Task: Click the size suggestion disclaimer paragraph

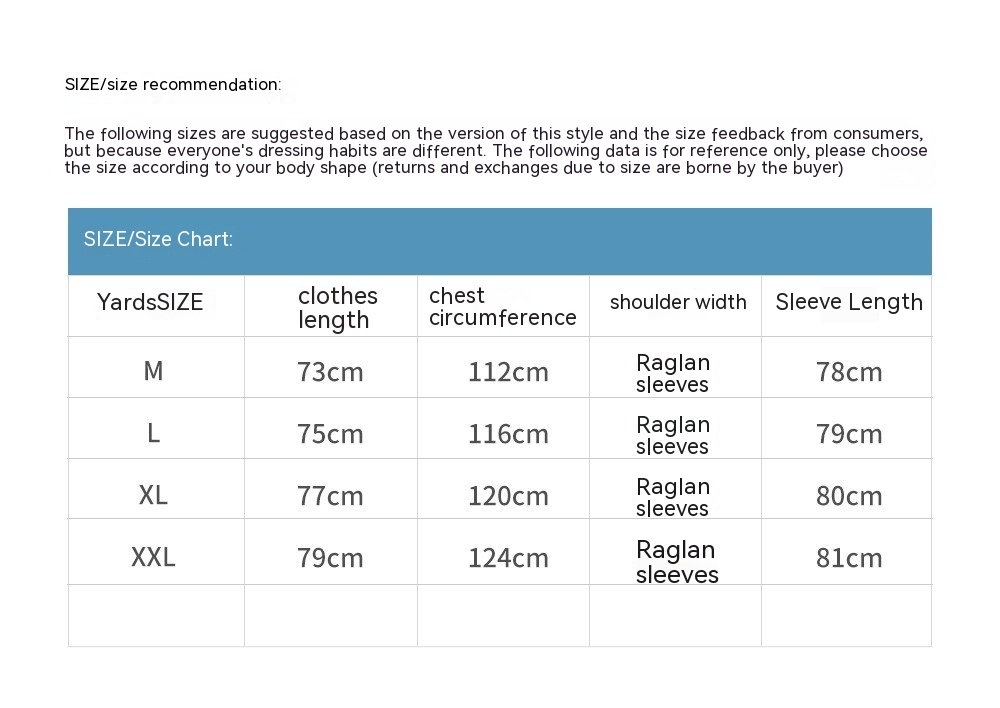Action: 495,151
